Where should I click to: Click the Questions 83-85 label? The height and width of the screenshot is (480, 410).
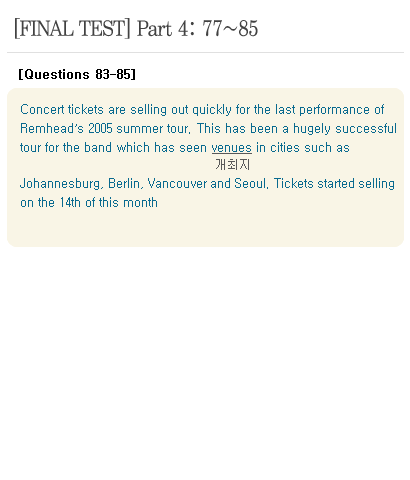(x=77, y=74)
